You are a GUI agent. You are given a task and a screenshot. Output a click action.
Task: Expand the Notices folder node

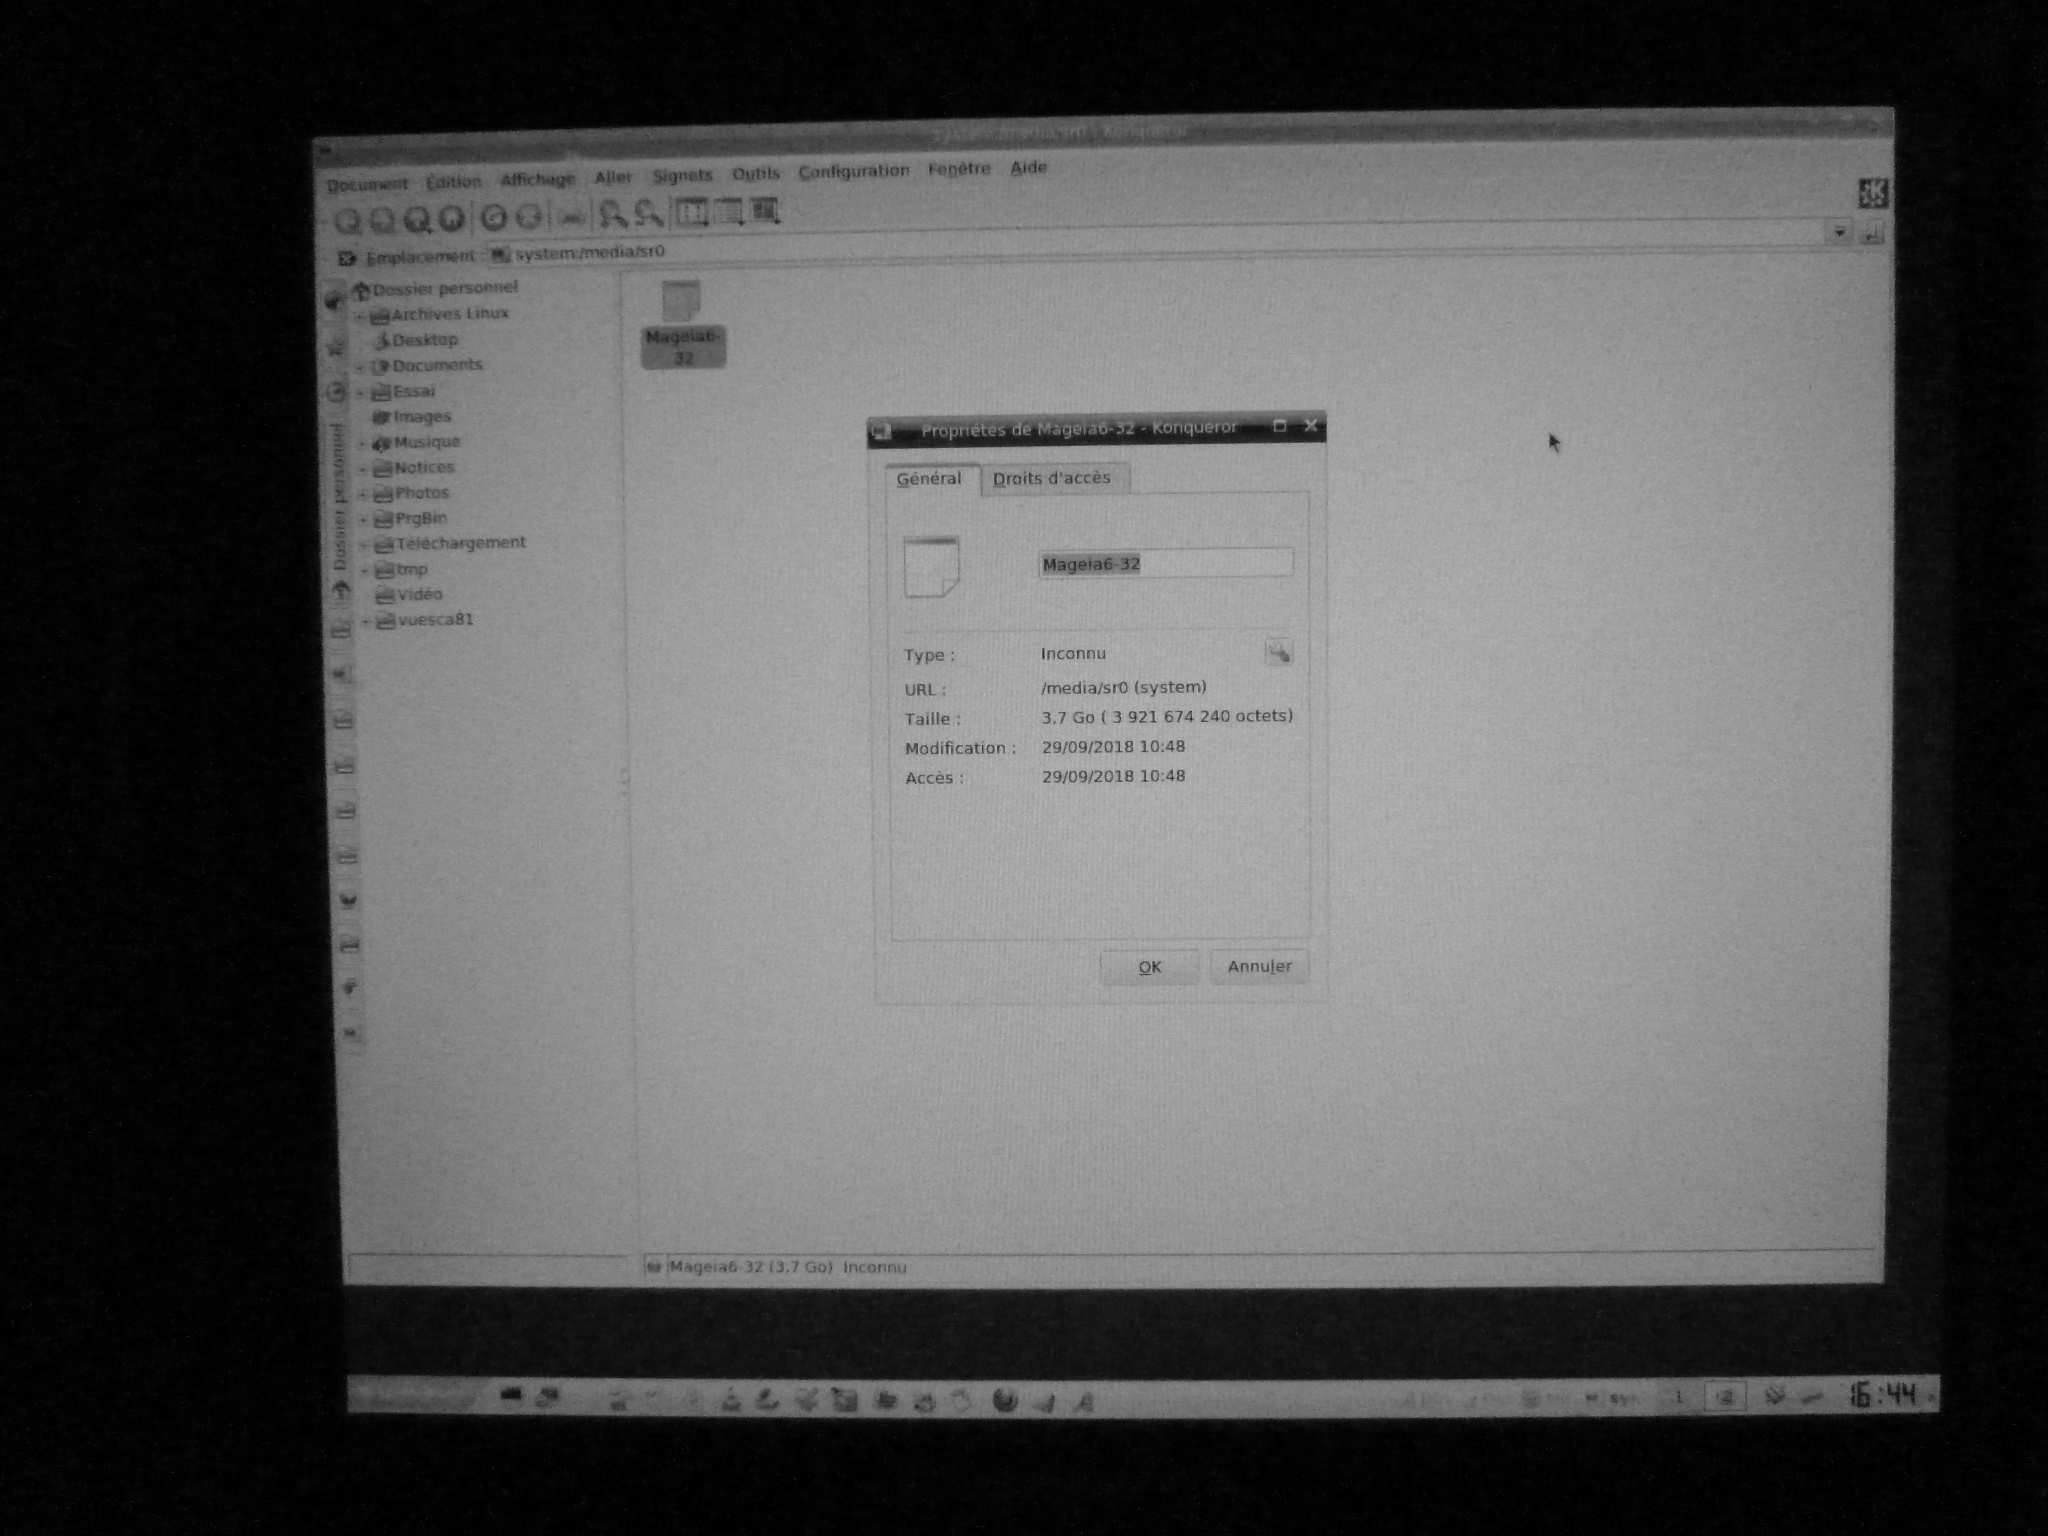(x=364, y=469)
